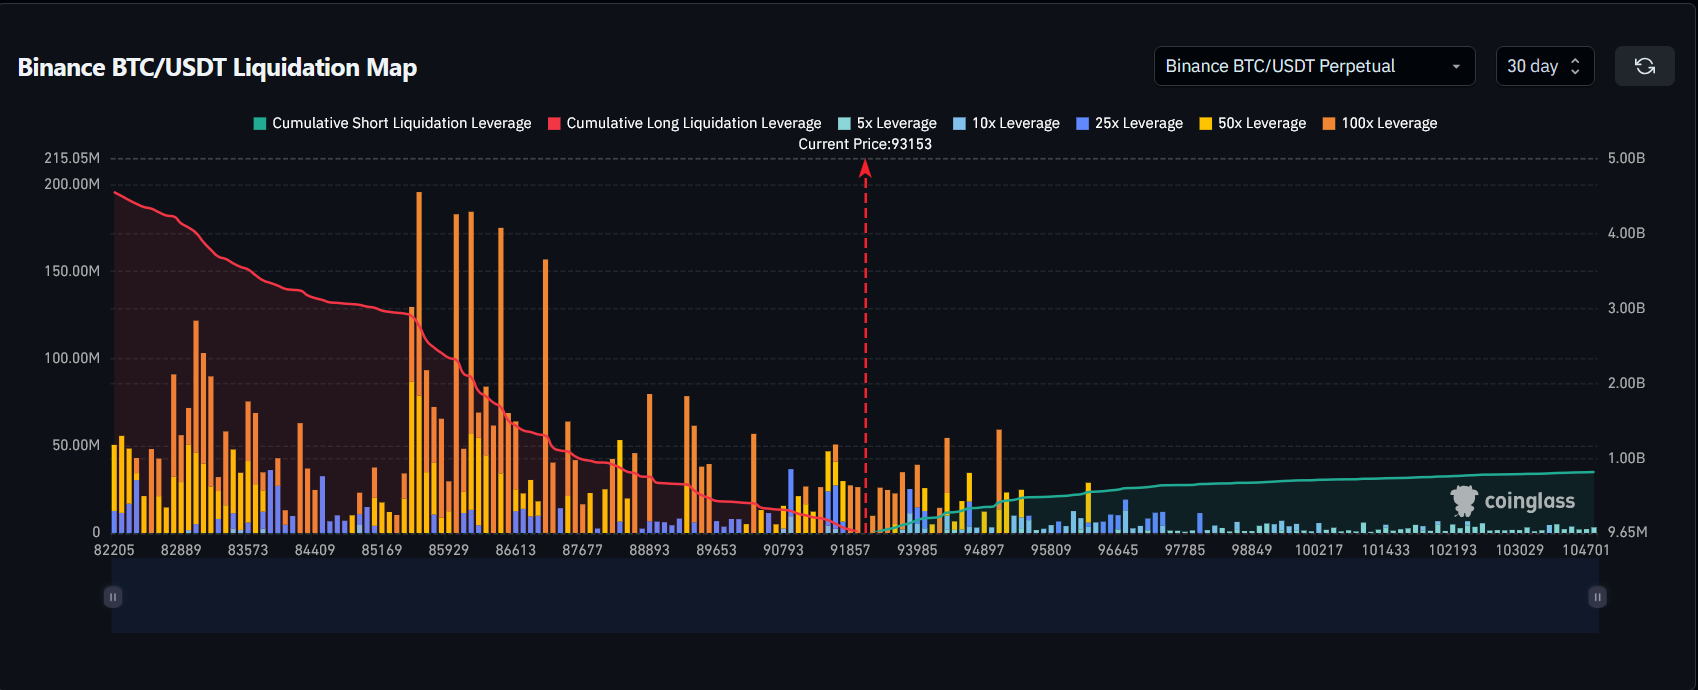The image size is (1698, 690).
Task: Toggle 50x Leverage legend label
Action: coord(1261,123)
